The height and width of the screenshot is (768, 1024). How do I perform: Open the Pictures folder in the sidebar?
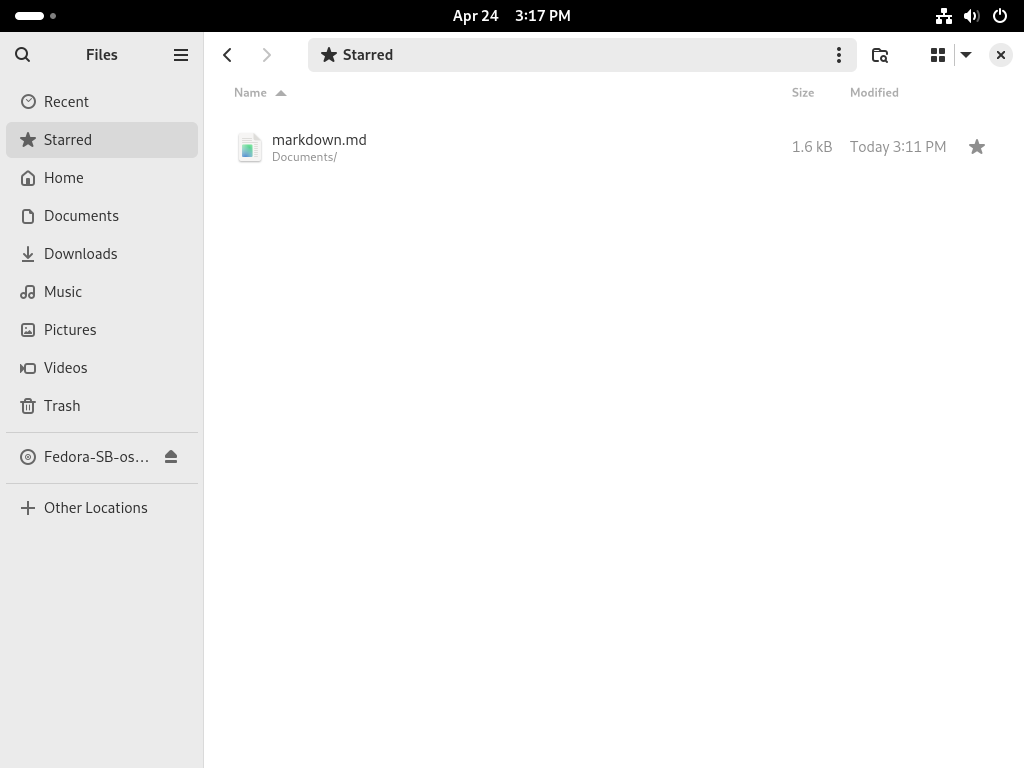pyautogui.click(x=102, y=330)
